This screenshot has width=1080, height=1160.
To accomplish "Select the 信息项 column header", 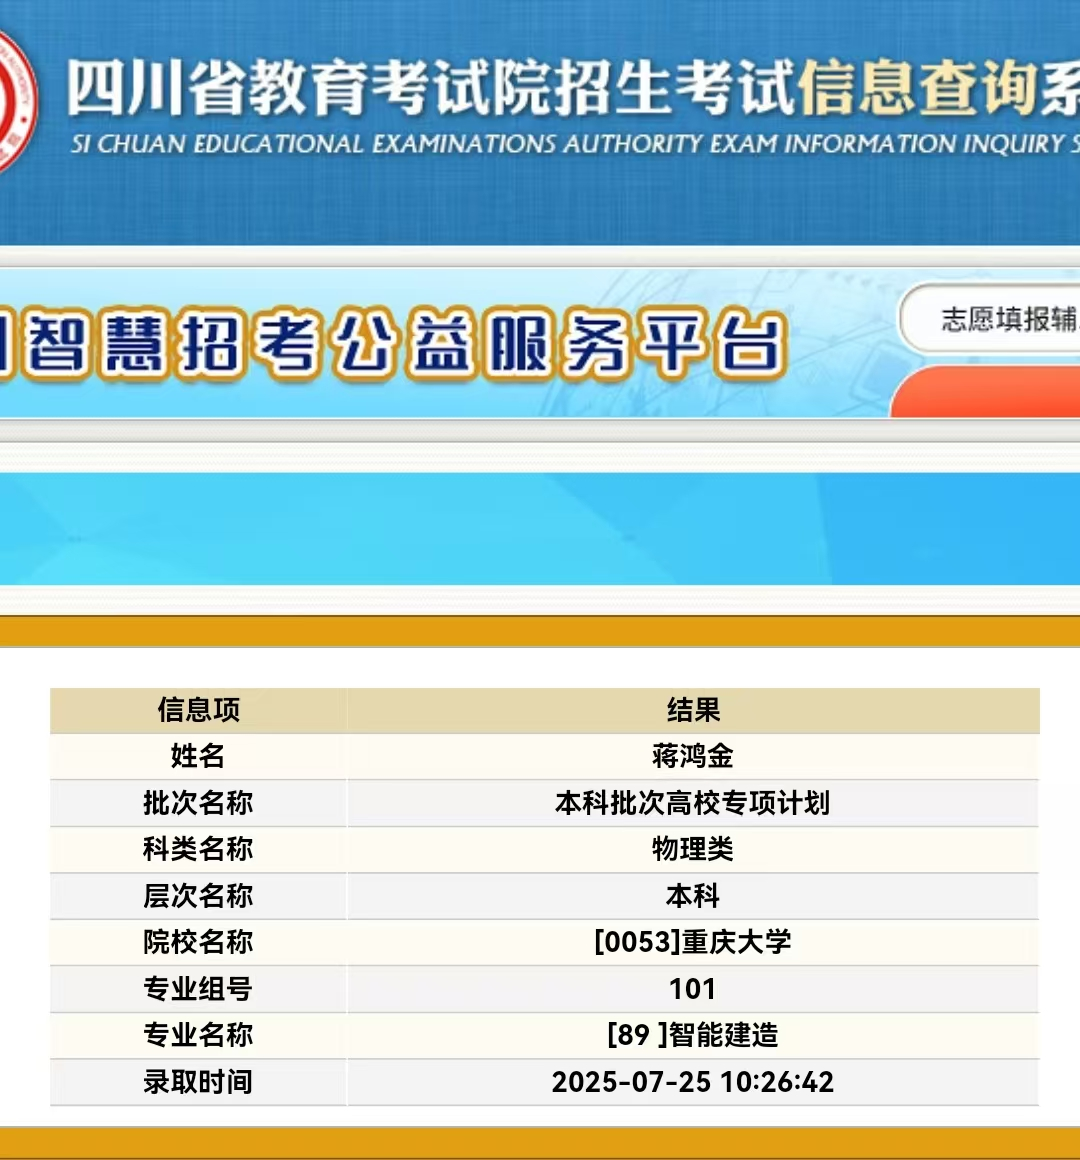I will (198, 710).
